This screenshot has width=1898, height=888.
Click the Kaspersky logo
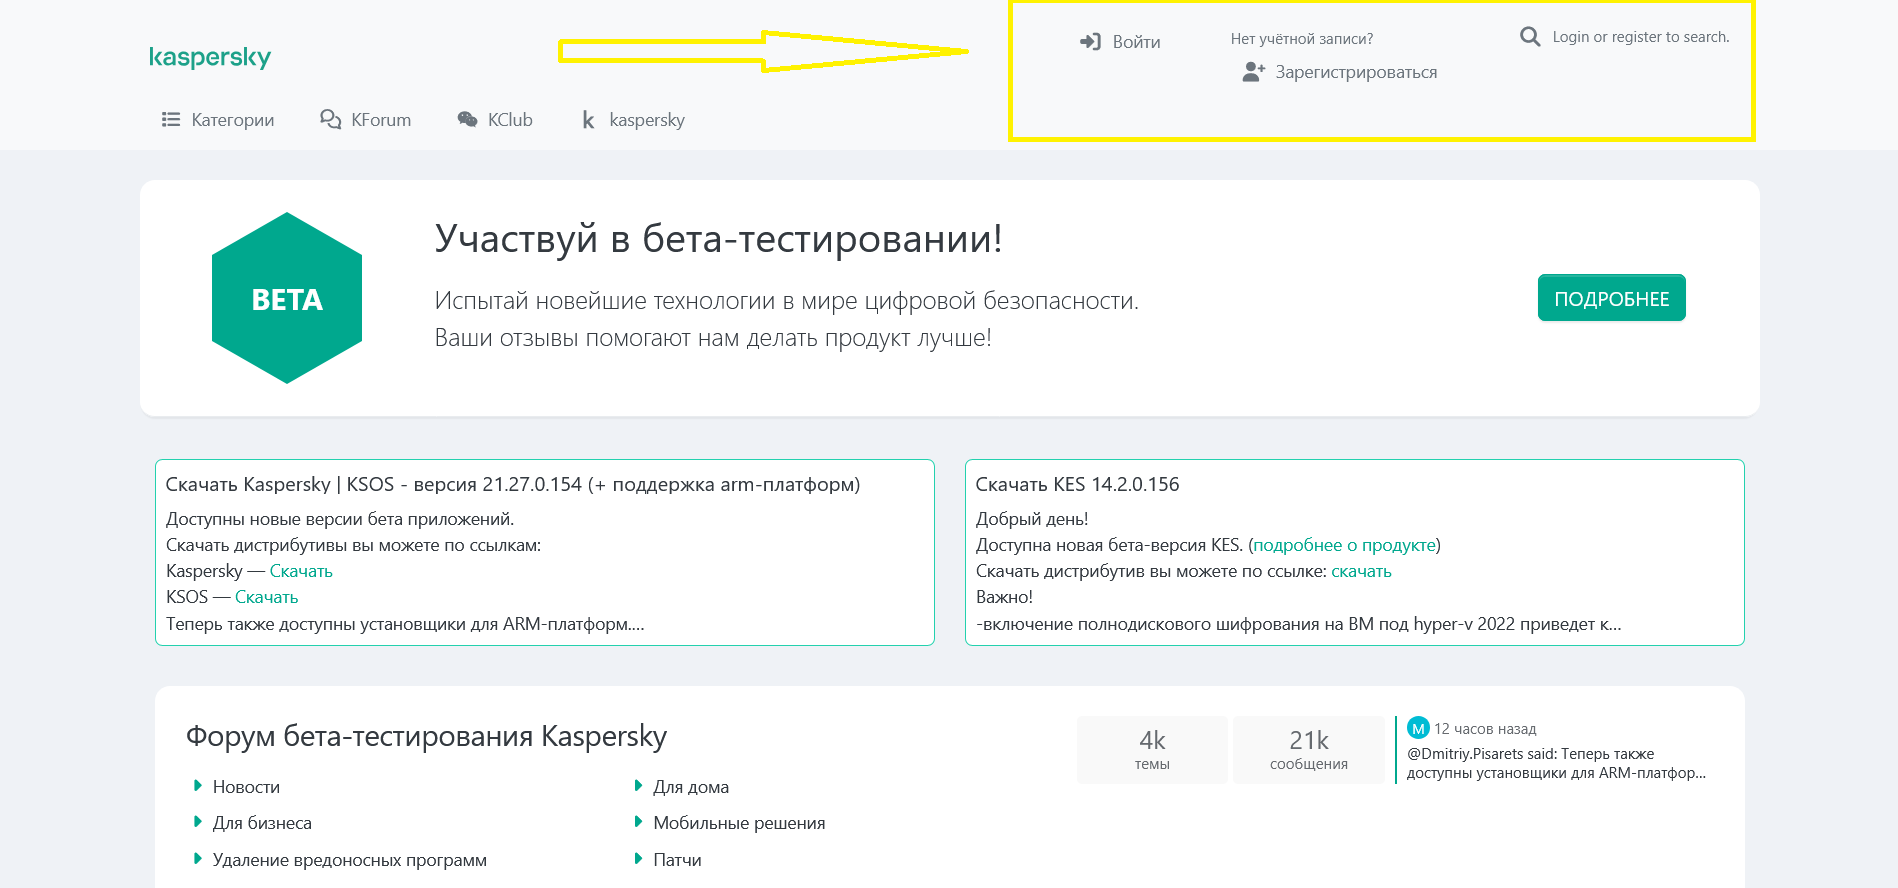coord(210,57)
